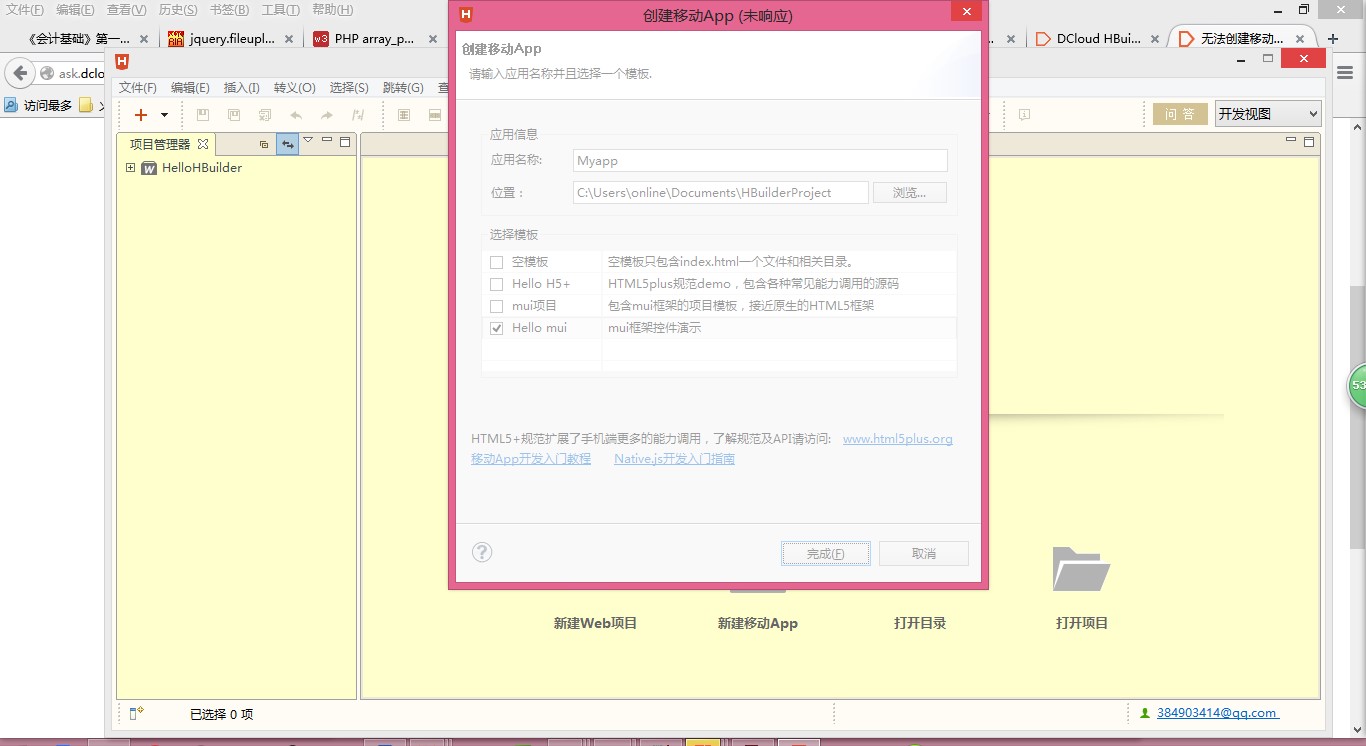Click the 问答 button in HBuilder toolbar
Image resolution: width=1366 pixels, height=746 pixels.
click(1180, 114)
